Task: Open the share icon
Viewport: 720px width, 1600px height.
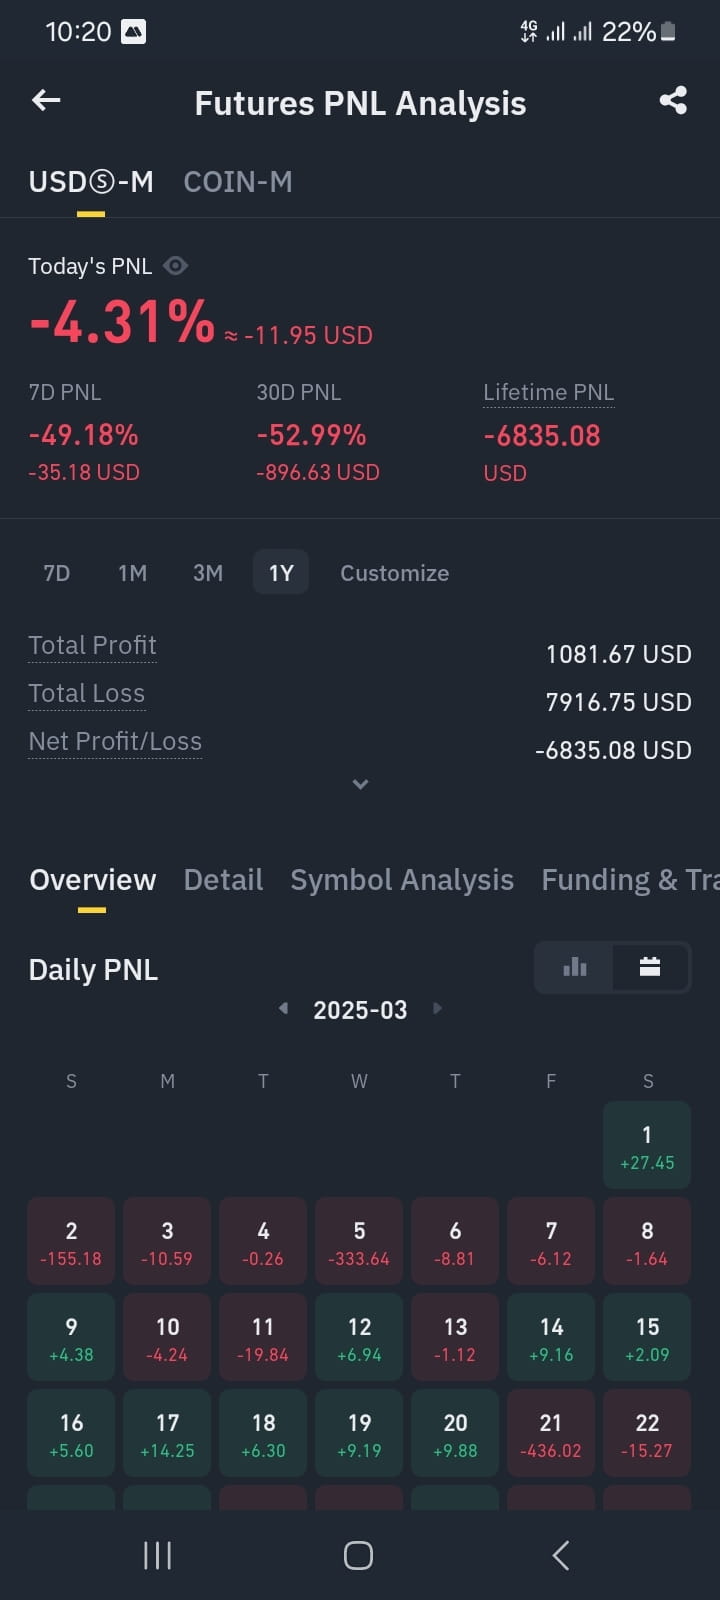Action: tap(673, 100)
